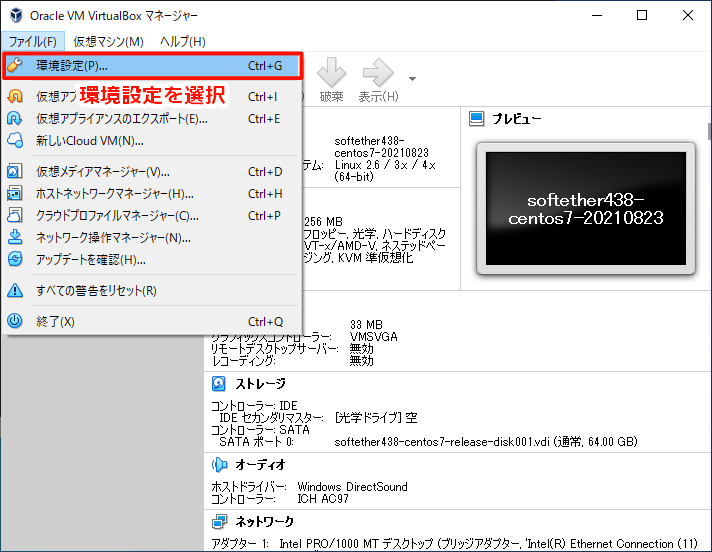
Task: Click the オーディオ speaker icon
Action: click(x=219, y=464)
